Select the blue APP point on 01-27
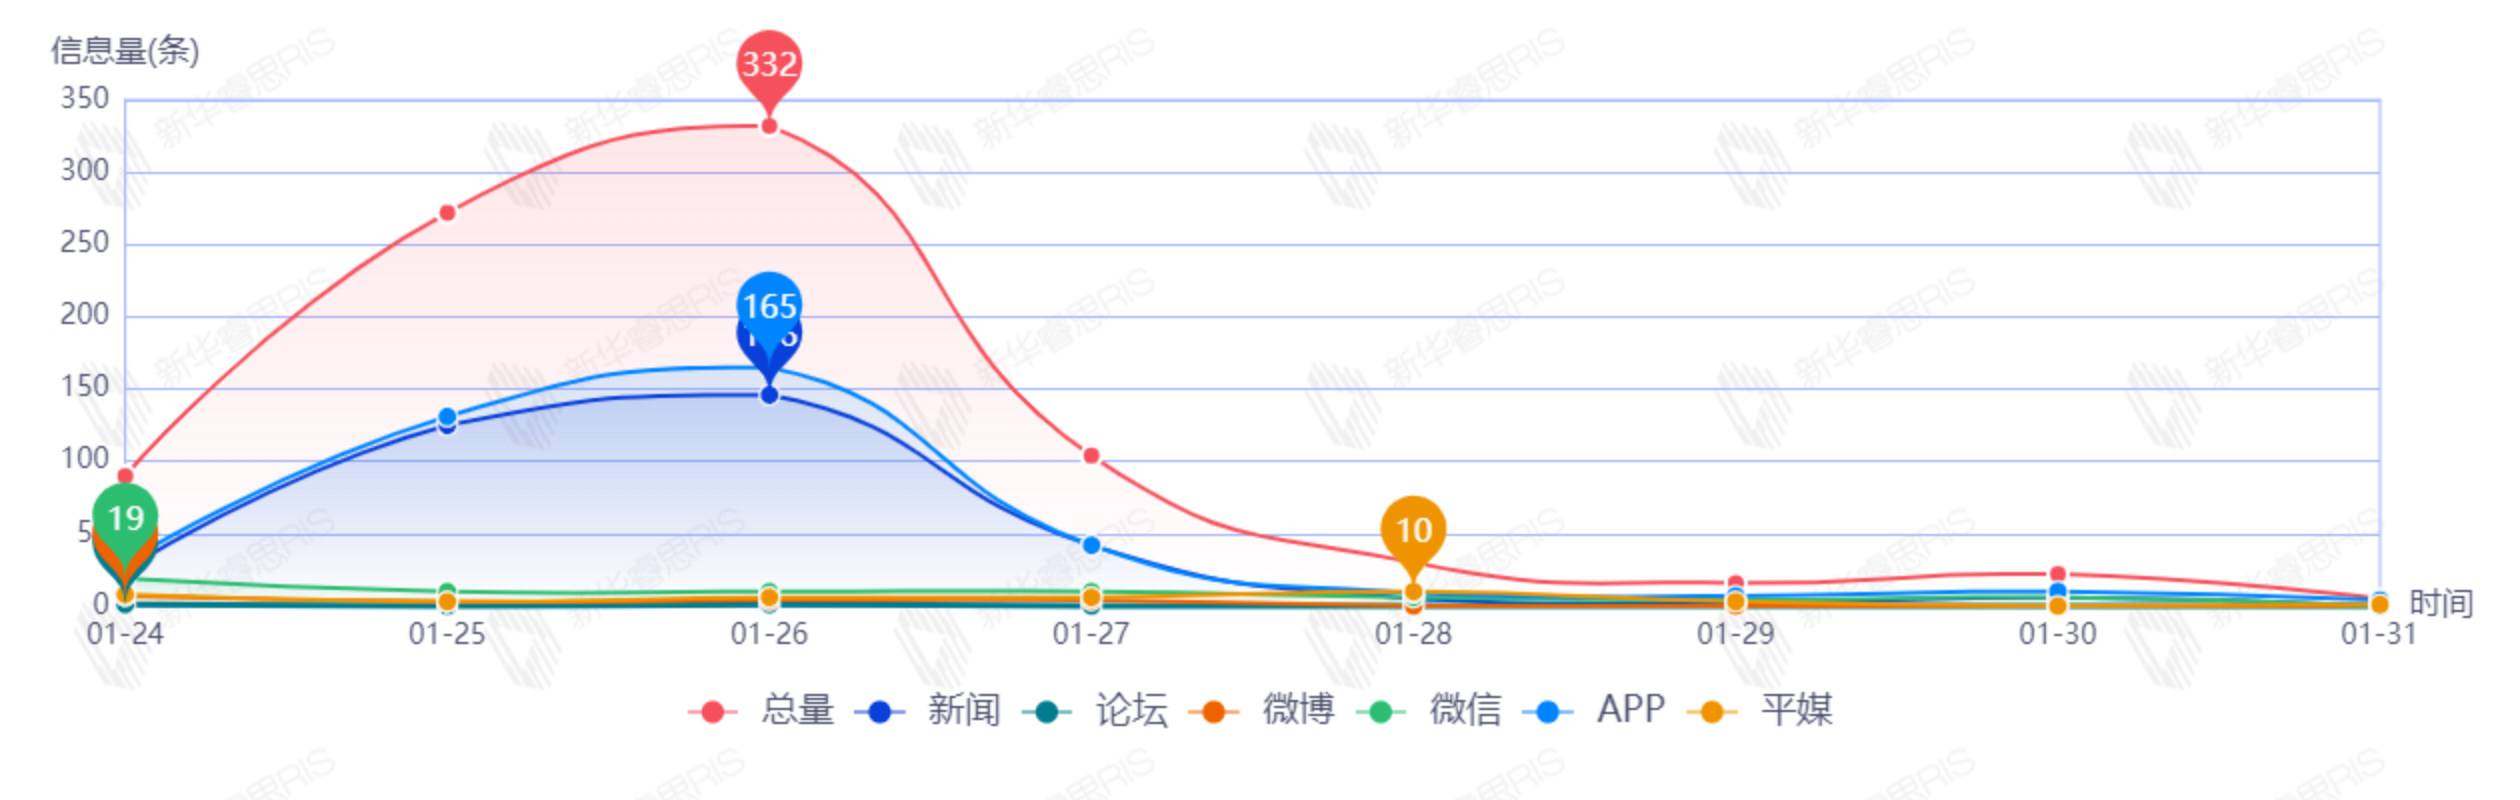This screenshot has width=2520, height=800. pyautogui.click(x=1091, y=545)
